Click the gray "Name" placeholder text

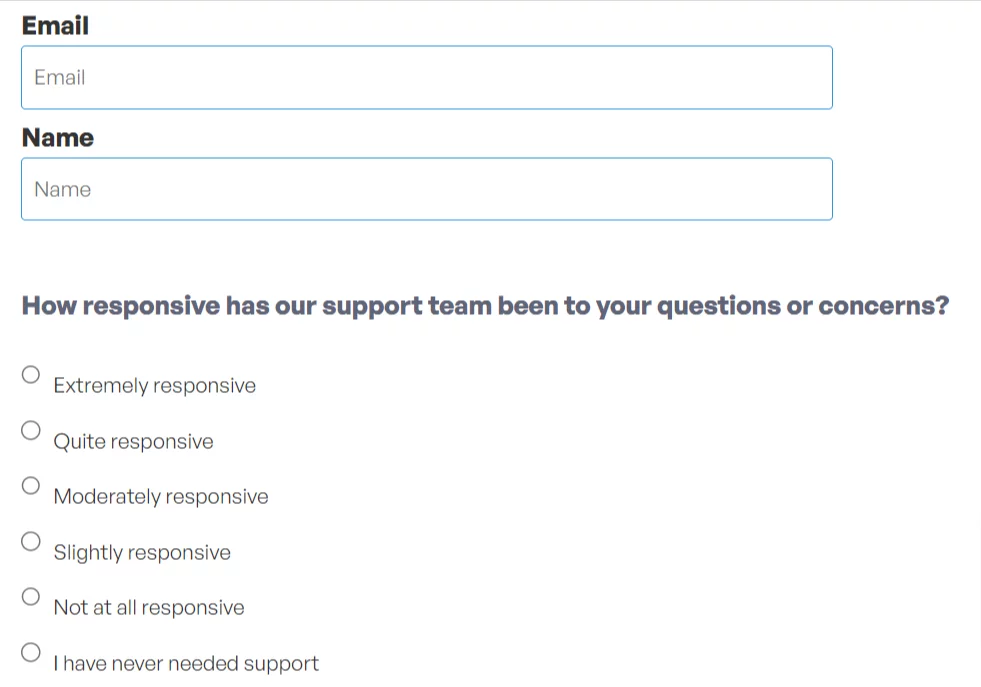click(x=62, y=190)
